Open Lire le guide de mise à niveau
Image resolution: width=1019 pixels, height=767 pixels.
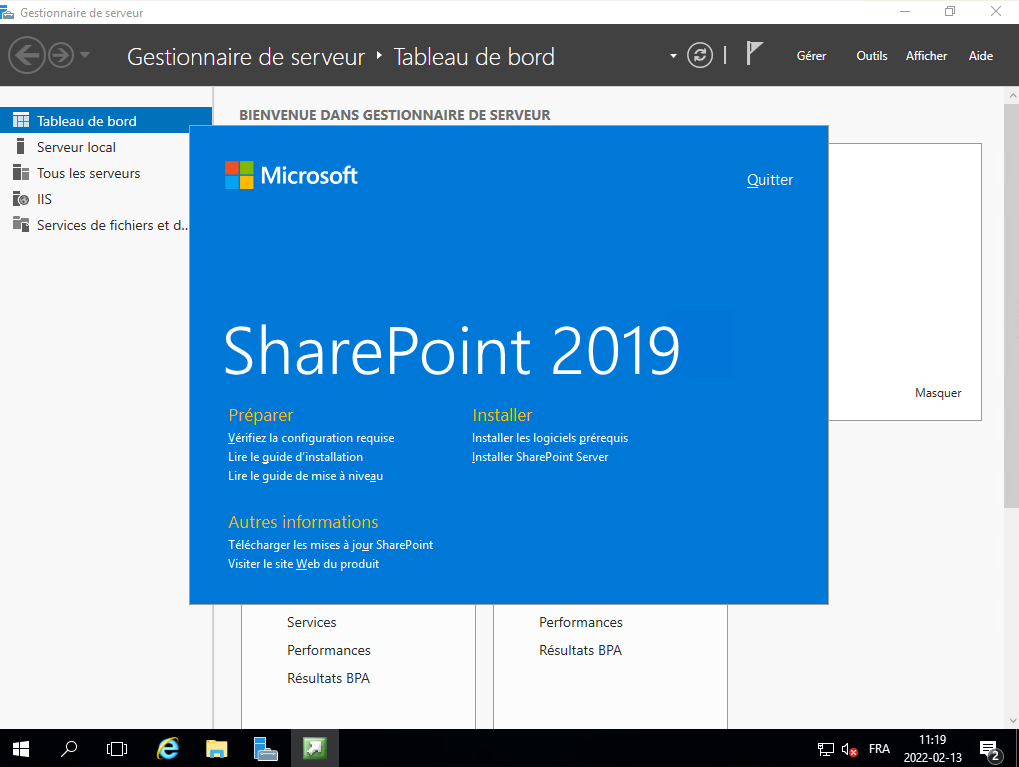pyautogui.click(x=305, y=476)
